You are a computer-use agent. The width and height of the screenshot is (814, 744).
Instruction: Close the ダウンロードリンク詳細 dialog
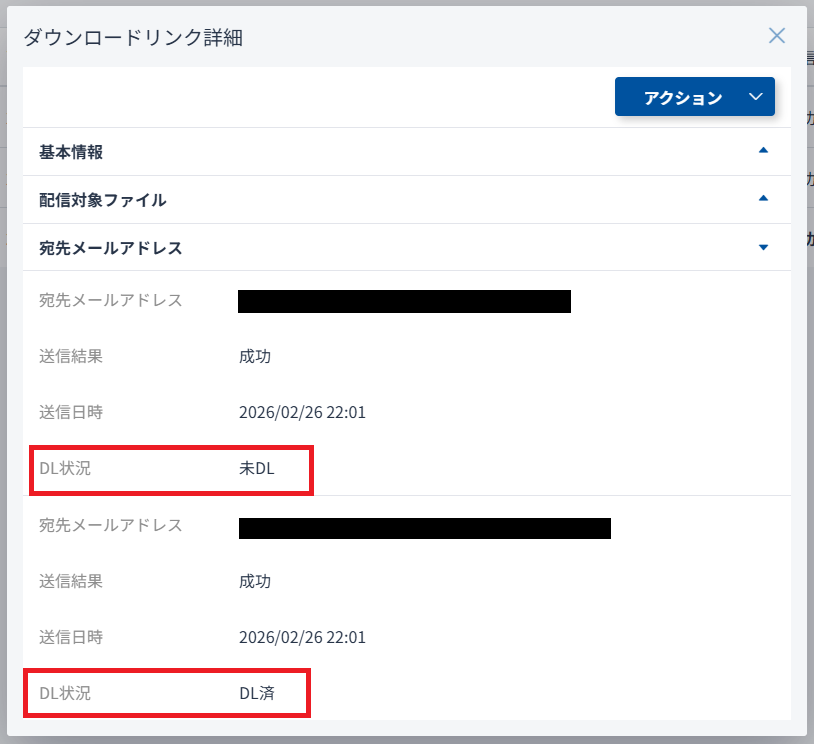pyautogui.click(x=776, y=36)
